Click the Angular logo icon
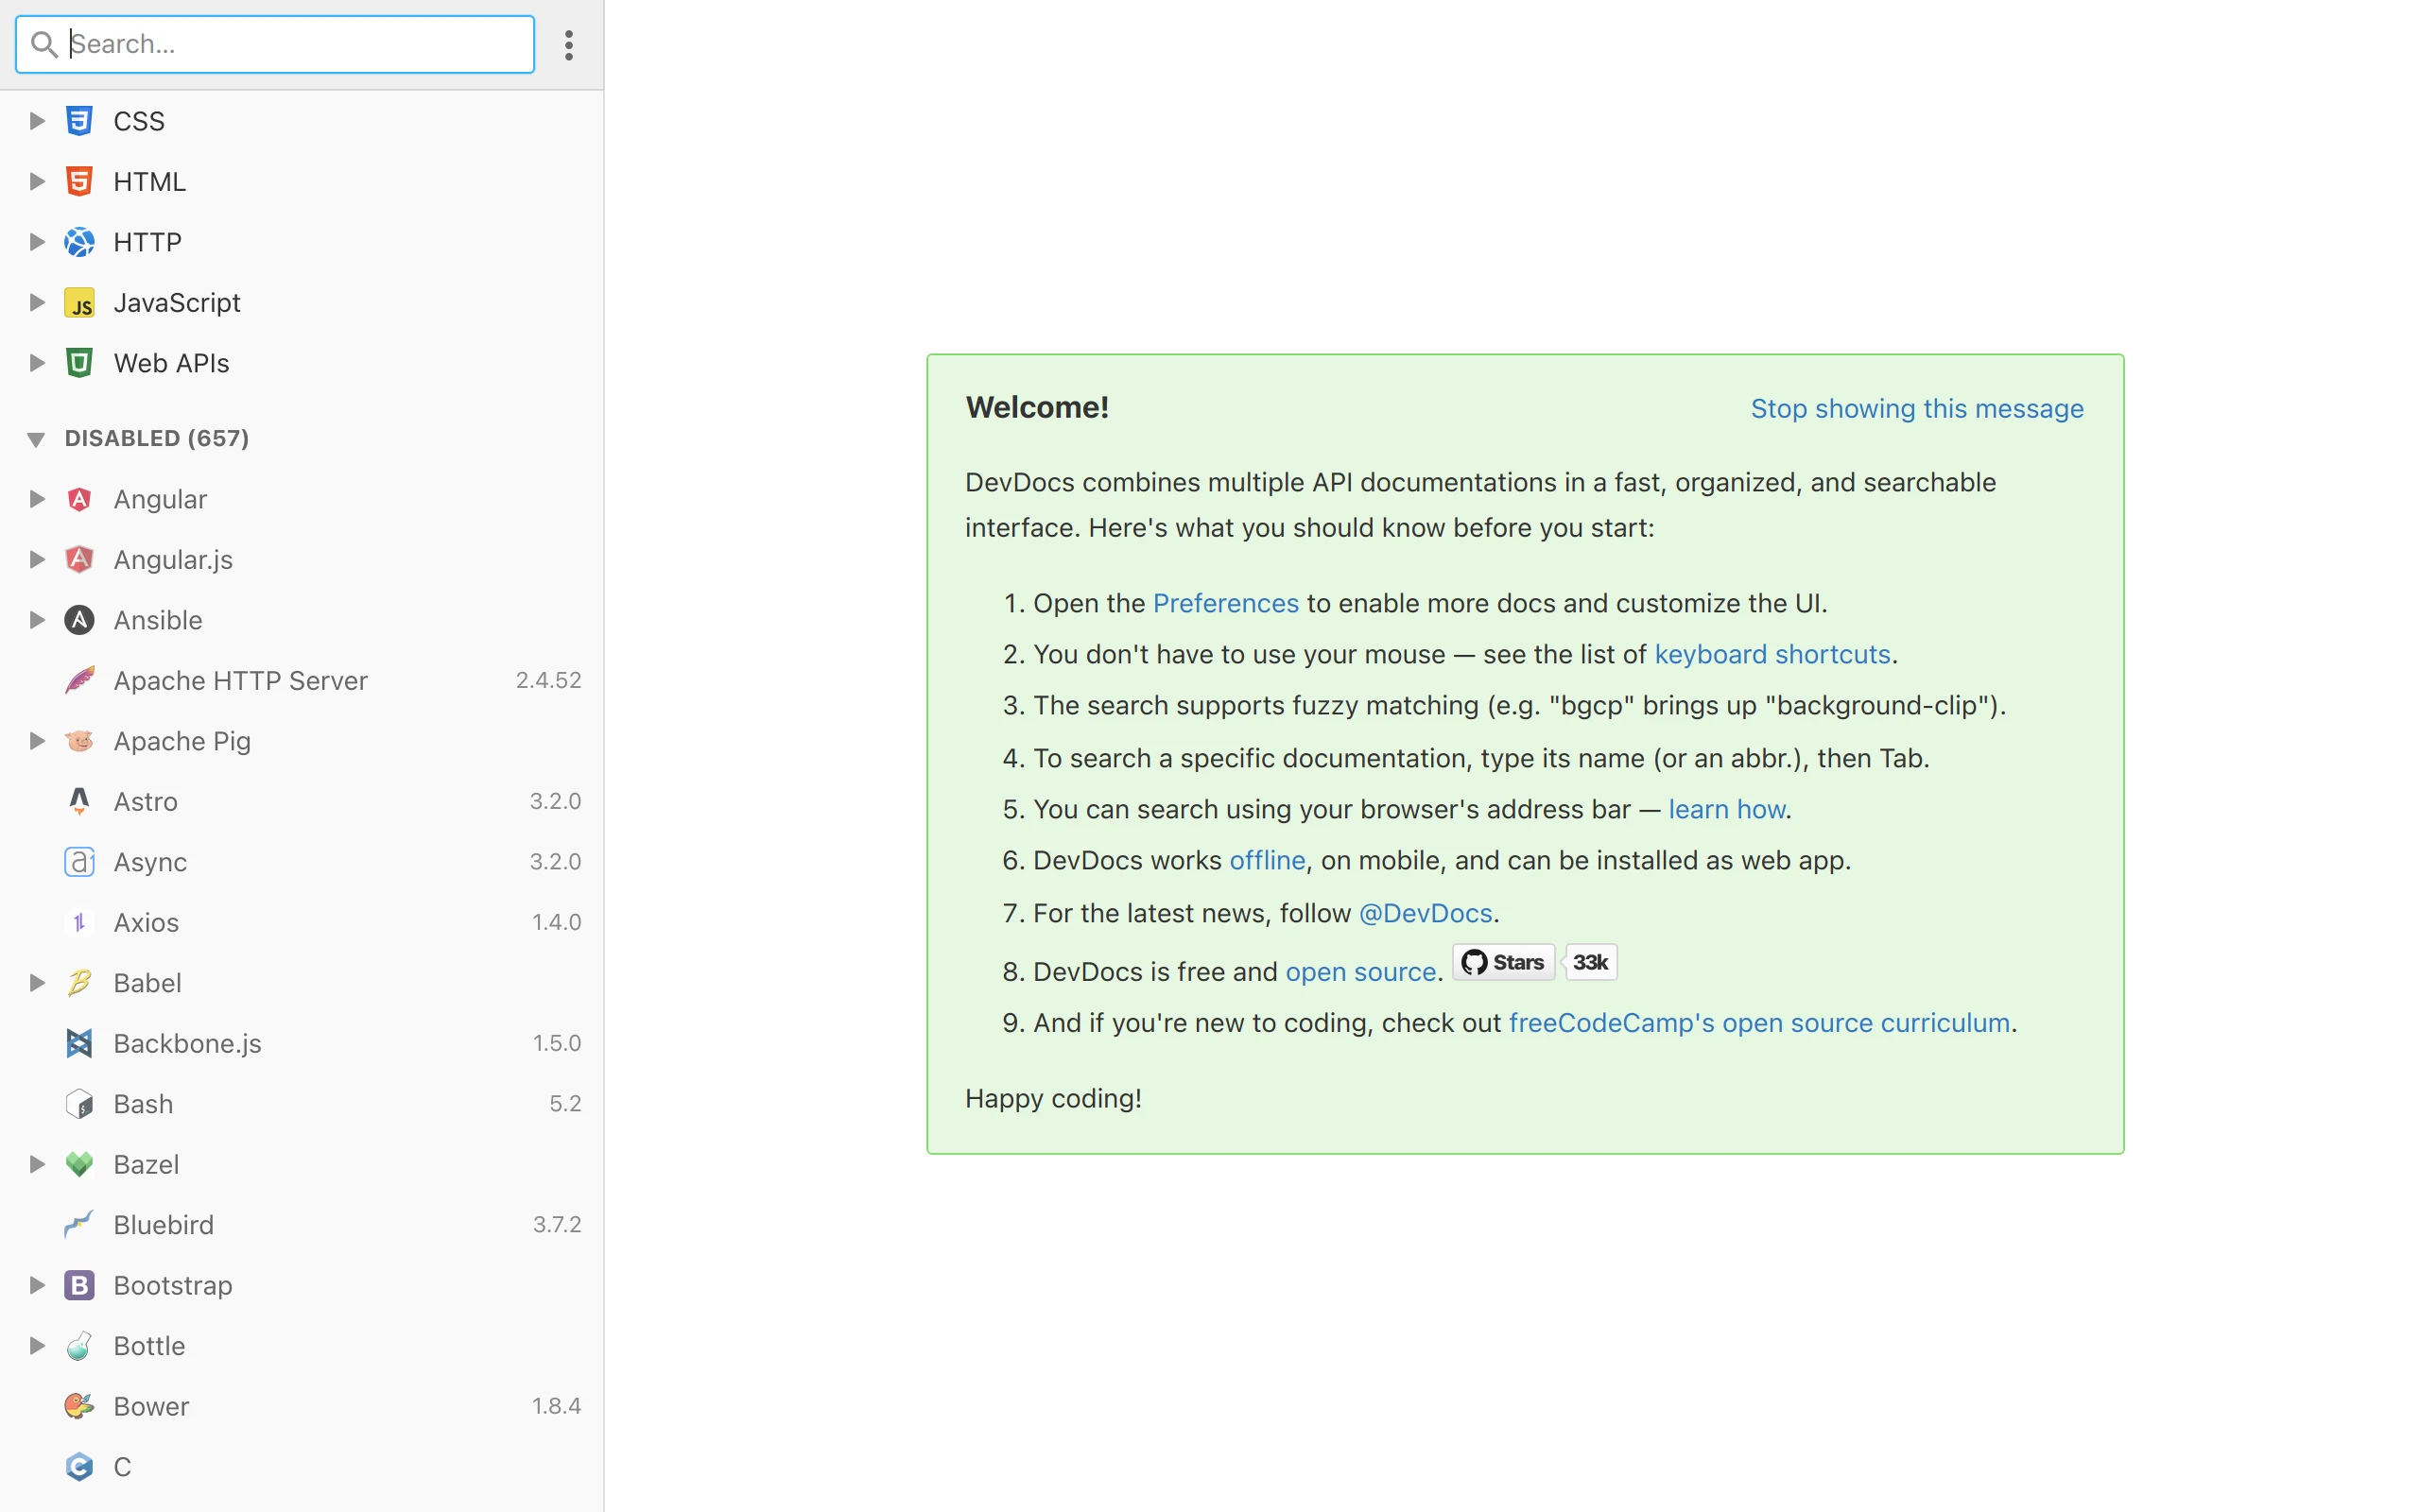This screenshot has width=2420, height=1512. pyautogui.click(x=79, y=499)
